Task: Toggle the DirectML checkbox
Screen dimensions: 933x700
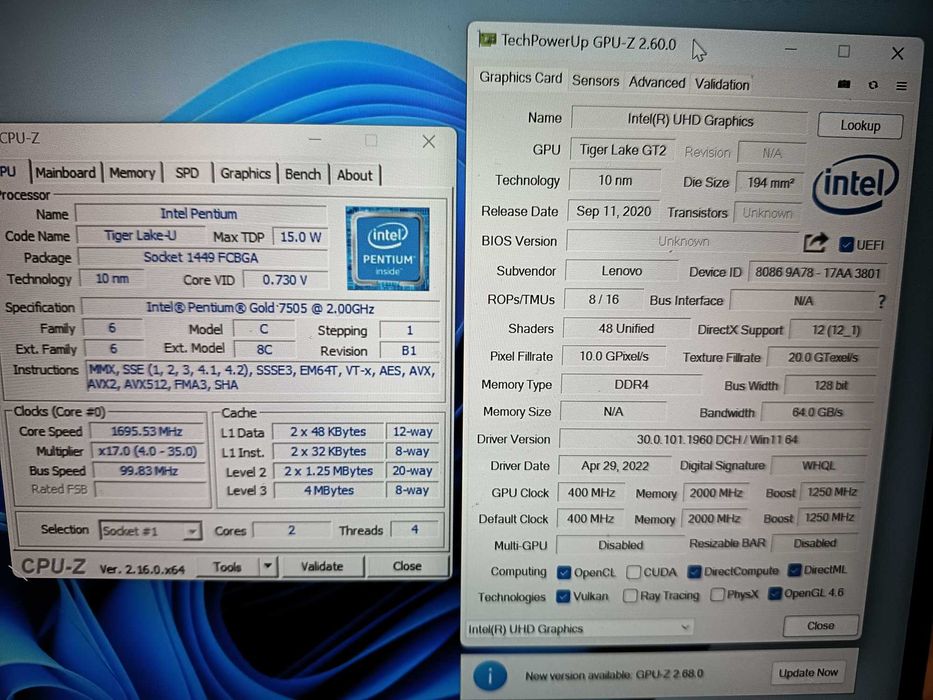Action: (794, 570)
